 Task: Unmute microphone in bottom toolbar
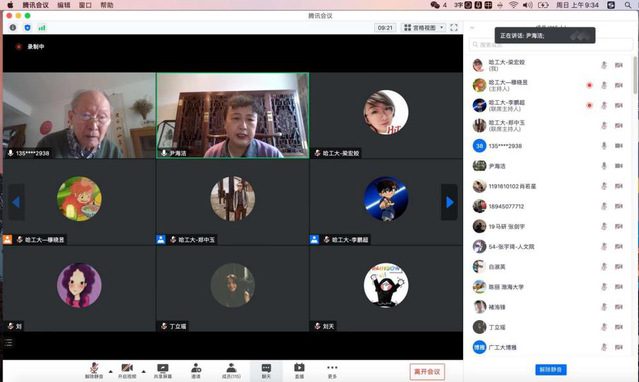94,370
